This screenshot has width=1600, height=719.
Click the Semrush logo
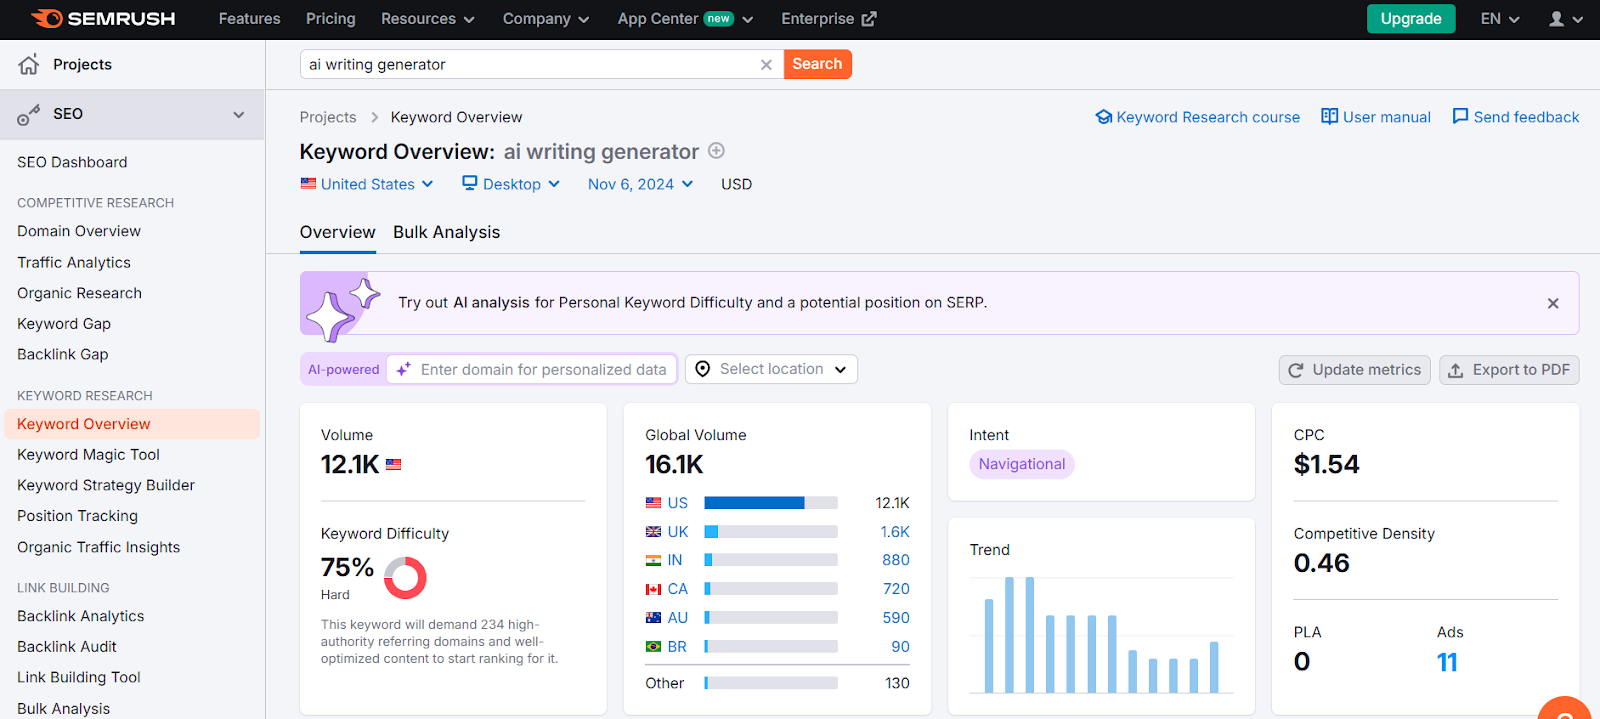click(103, 19)
